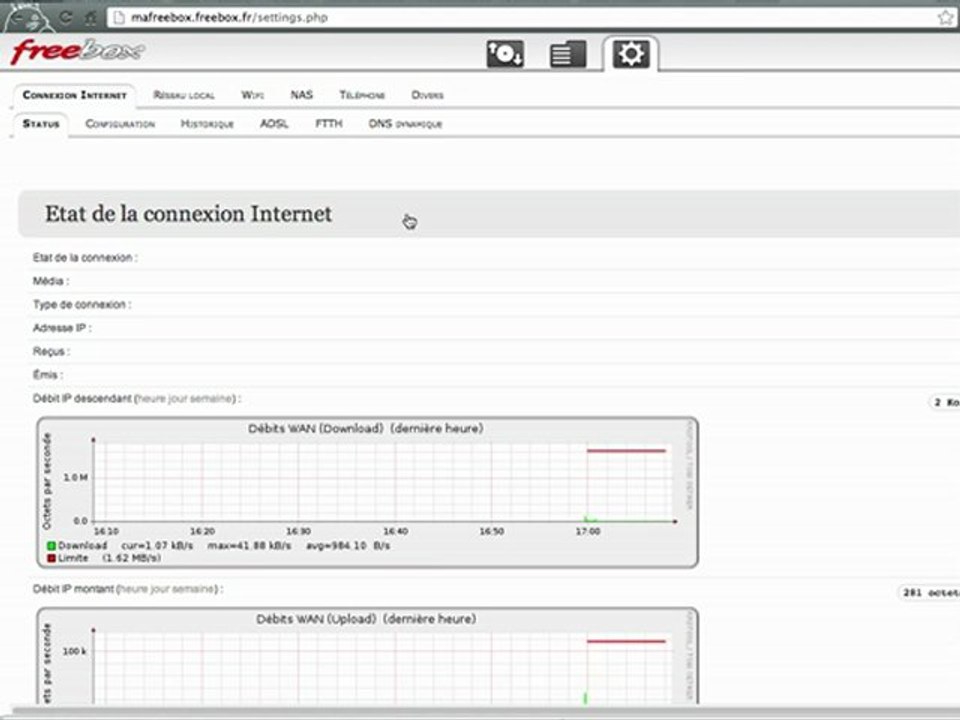Click the '16:10' label on download graph

pyautogui.click(x=106, y=531)
